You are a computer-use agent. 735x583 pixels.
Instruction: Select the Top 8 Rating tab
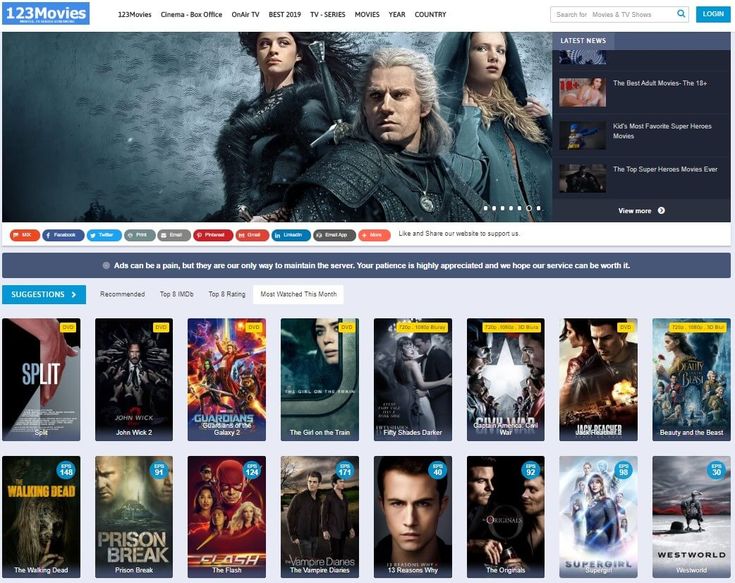tap(227, 294)
